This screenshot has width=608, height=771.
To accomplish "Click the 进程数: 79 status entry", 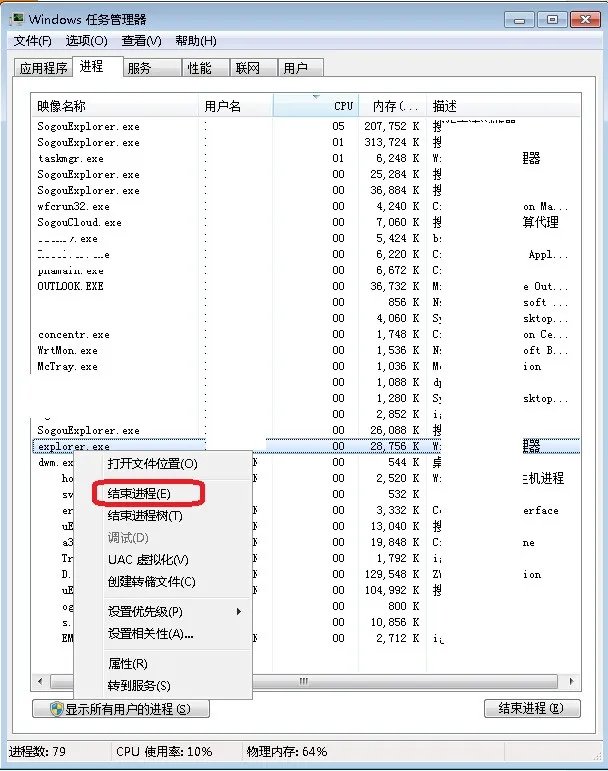I will 37,751.
